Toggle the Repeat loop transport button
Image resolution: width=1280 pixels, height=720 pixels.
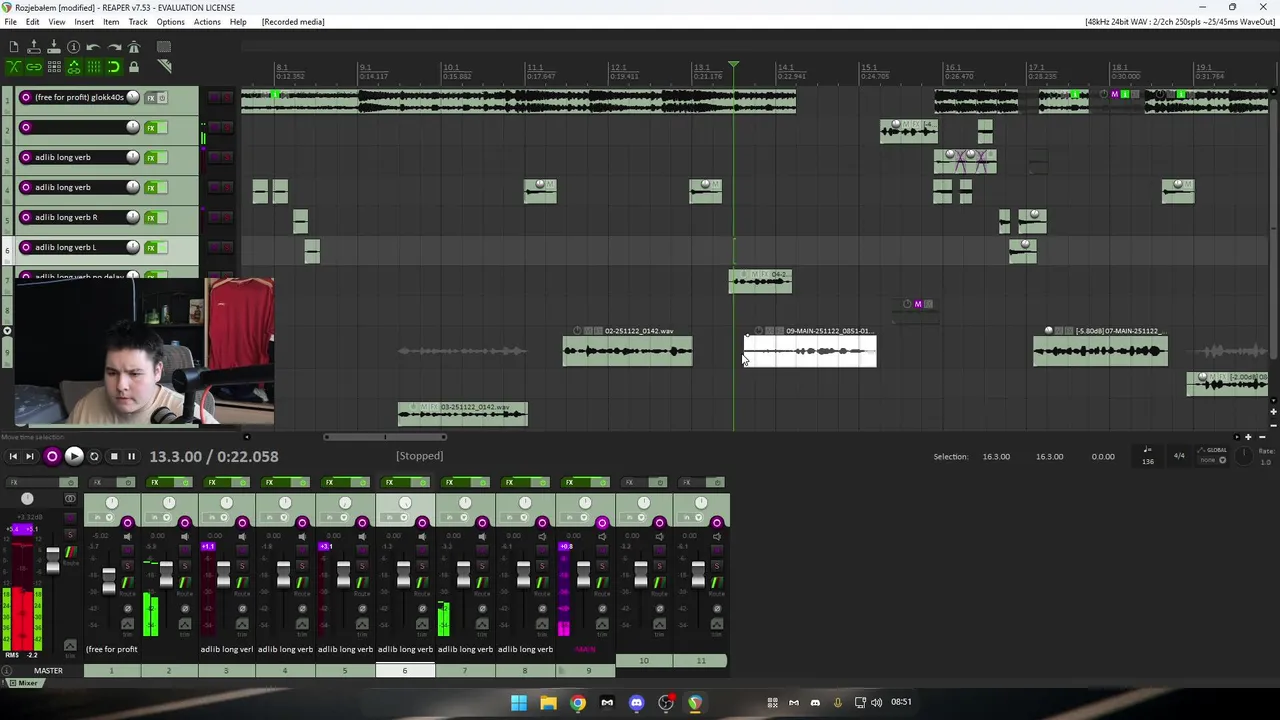pos(94,456)
